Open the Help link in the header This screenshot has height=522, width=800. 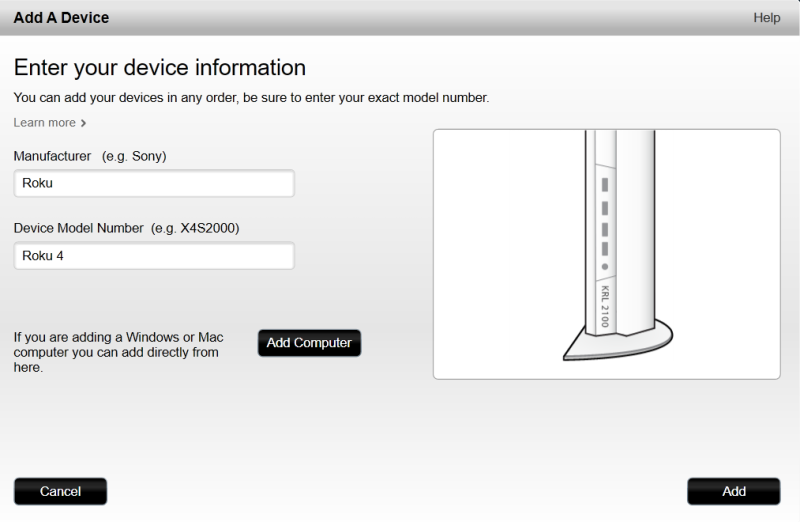pos(766,18)
